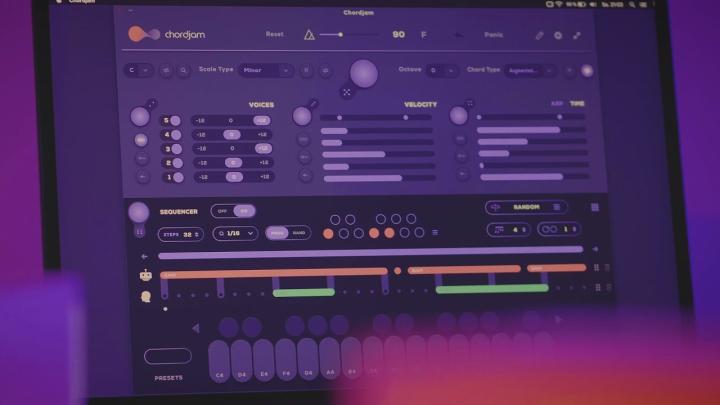Click the Chordjam logo
This screenshot has height=405, width=720.
point(167,34)
